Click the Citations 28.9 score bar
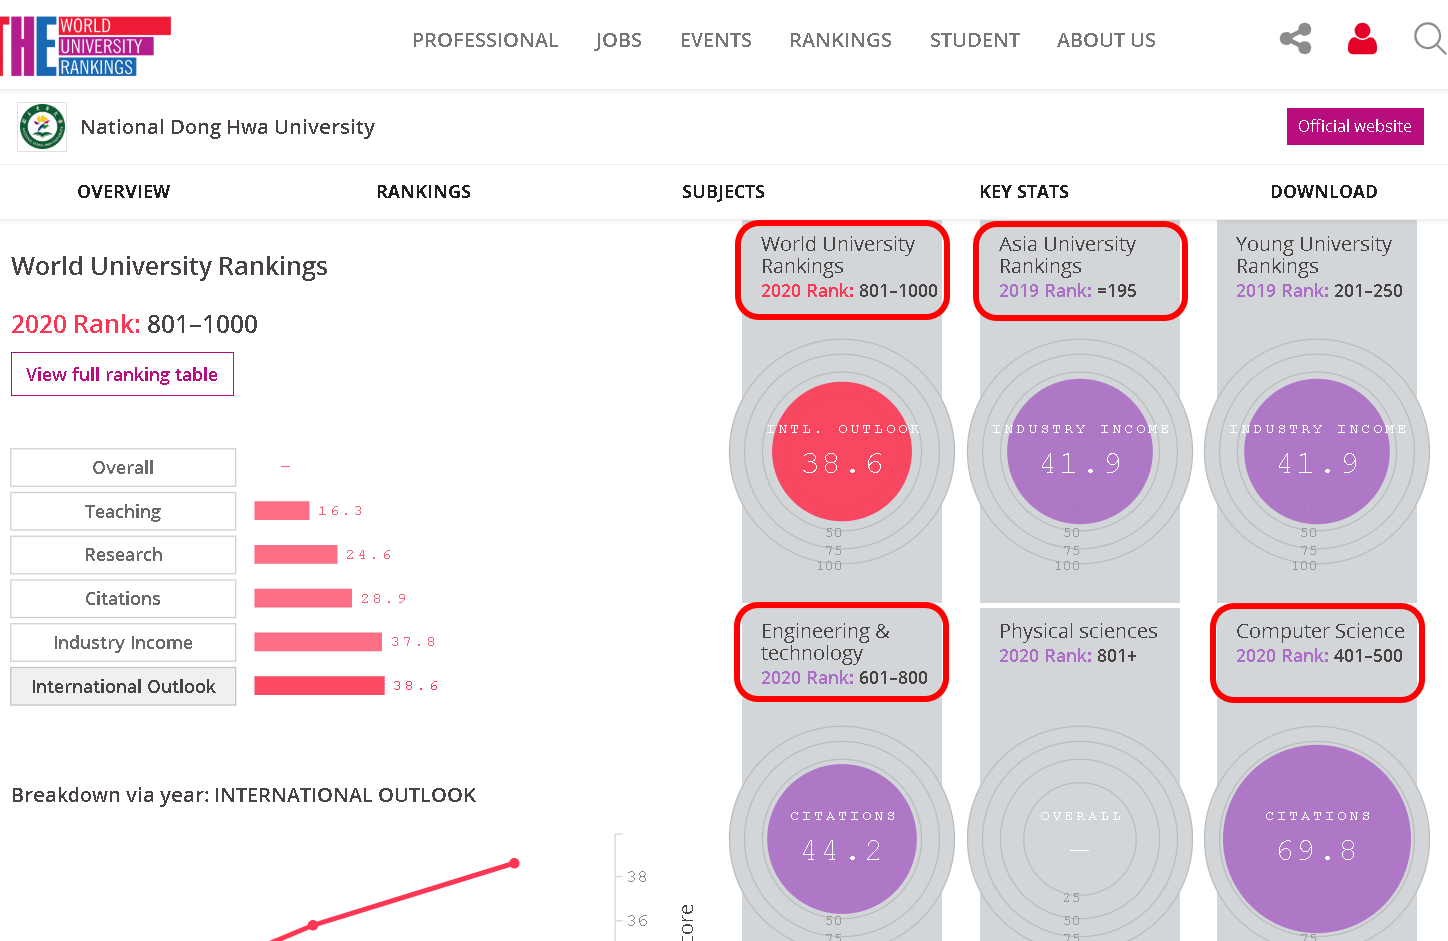Viewport: 1448px width, 941px height. coord(303,599)
